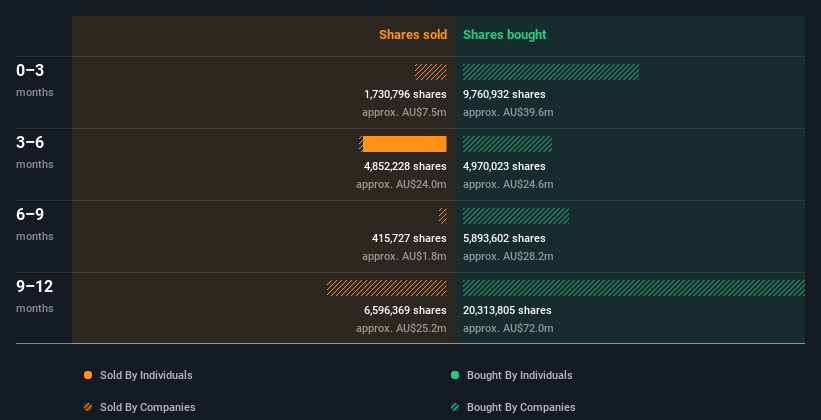The image size is (821, 420).
Task: Click the 3–6 months bought green bar
Action: click(x=507, y=144)
